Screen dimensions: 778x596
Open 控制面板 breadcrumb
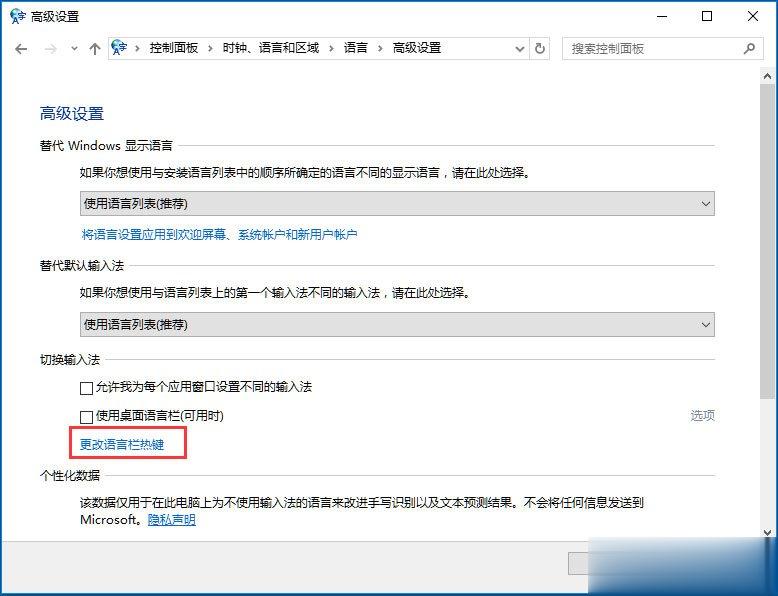point(174,48)
